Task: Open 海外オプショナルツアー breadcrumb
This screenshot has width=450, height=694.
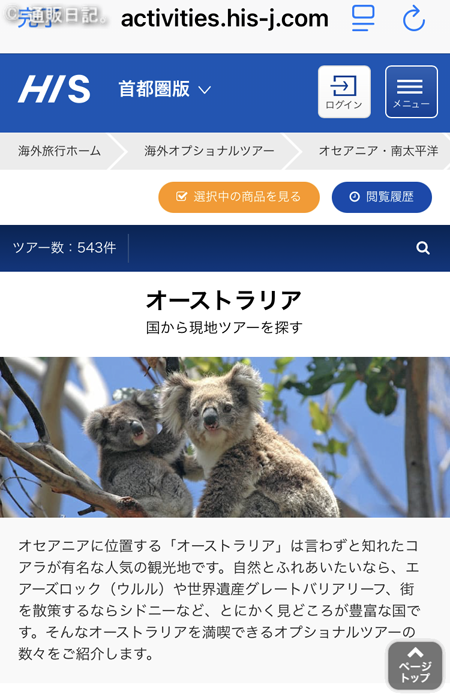Action: (x=209, y=151)
